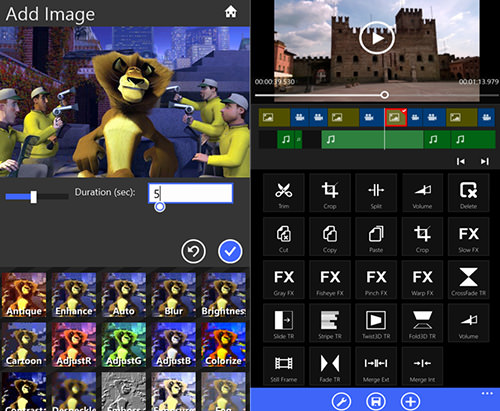This screenshot has height=411, width=500.
Task: Click the Split tool icon
Action: click(376, 193)
